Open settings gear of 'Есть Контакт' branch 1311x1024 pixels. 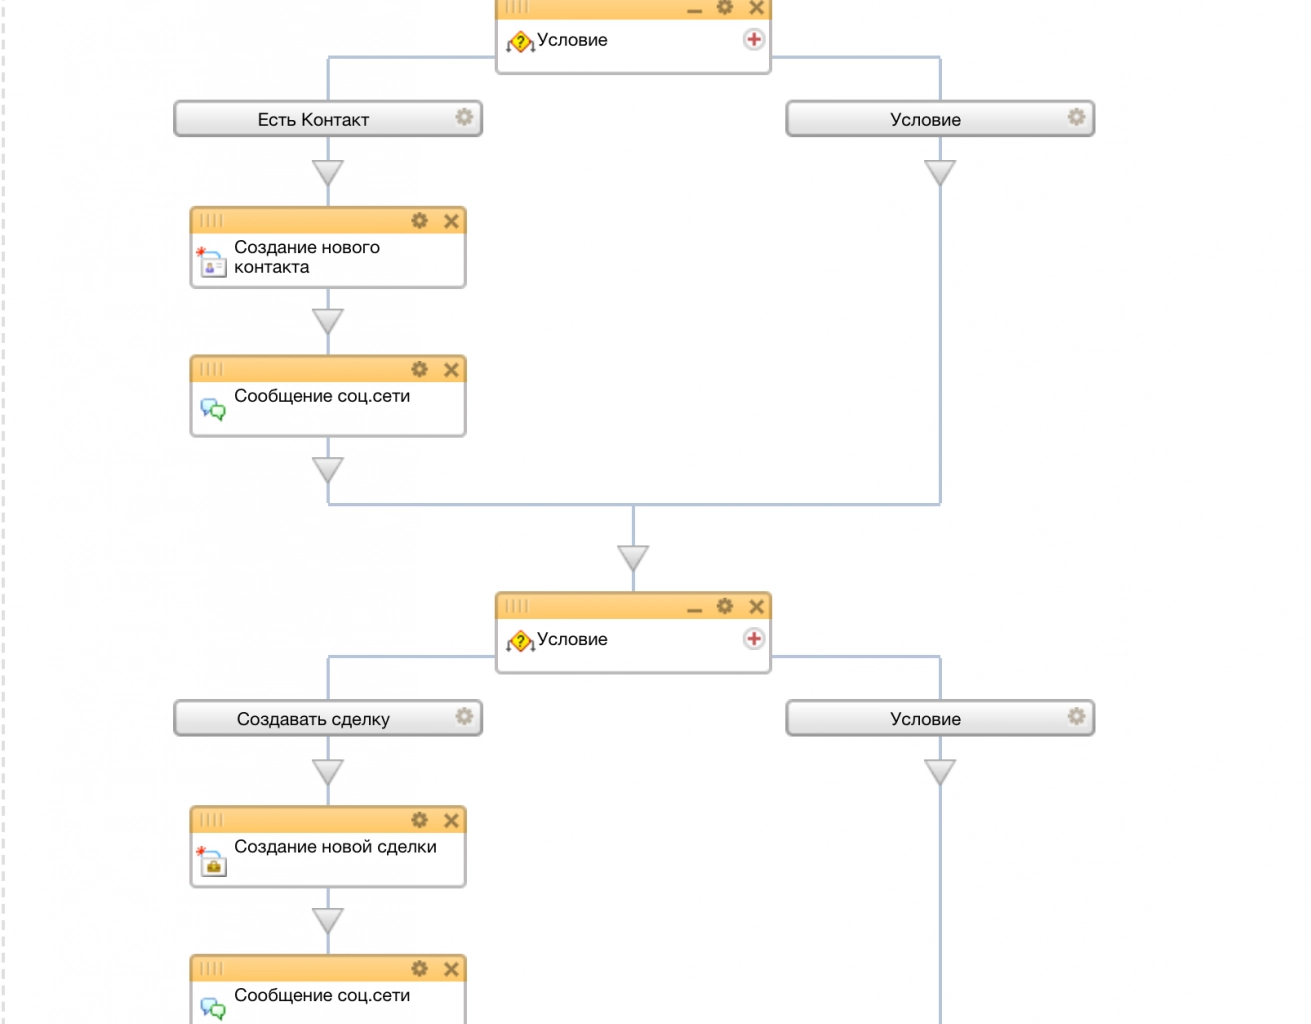pos(464,117)
